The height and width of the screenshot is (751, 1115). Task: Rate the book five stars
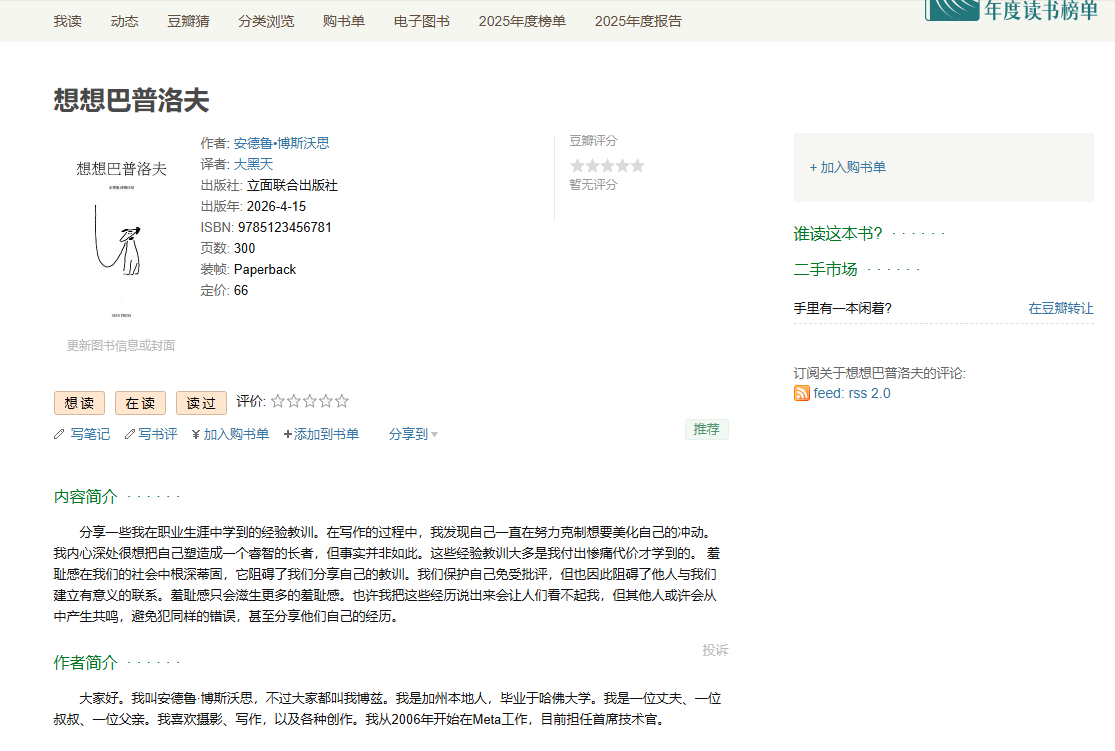342,401
